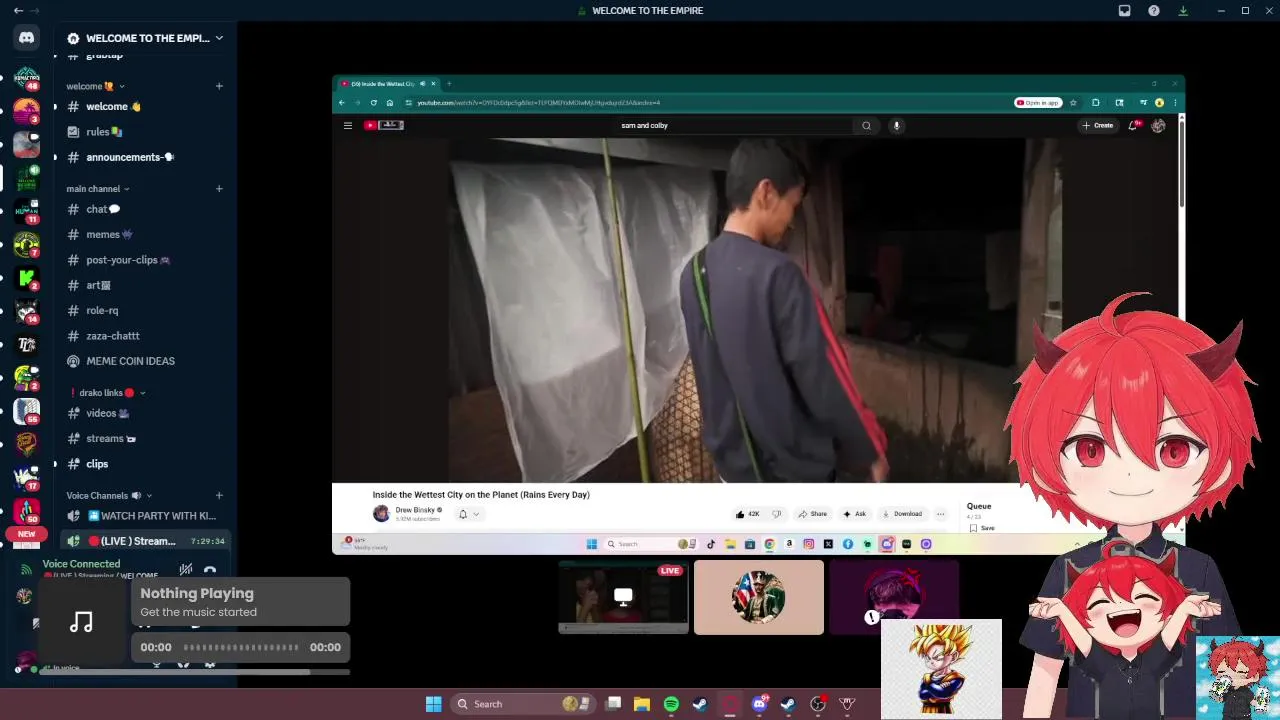Create a voice channel with plus icon
The image size is (1280, 720).
pos(219,495)
